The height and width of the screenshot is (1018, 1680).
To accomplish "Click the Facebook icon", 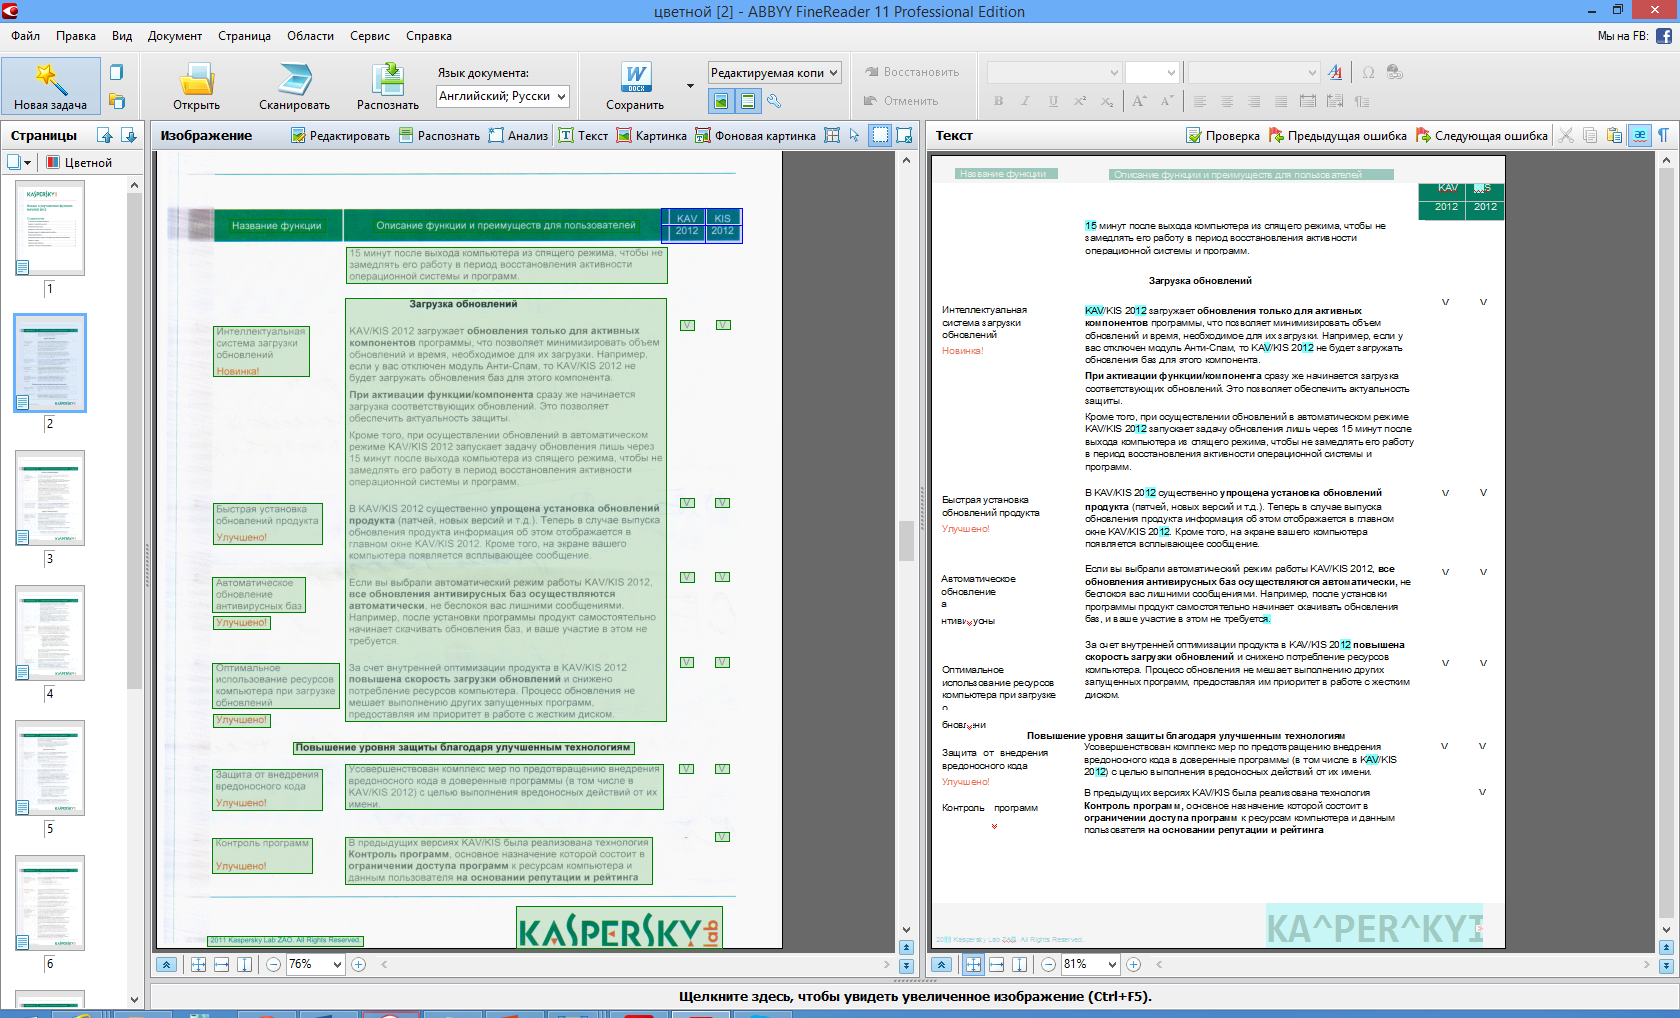I will pos(1664,36).
